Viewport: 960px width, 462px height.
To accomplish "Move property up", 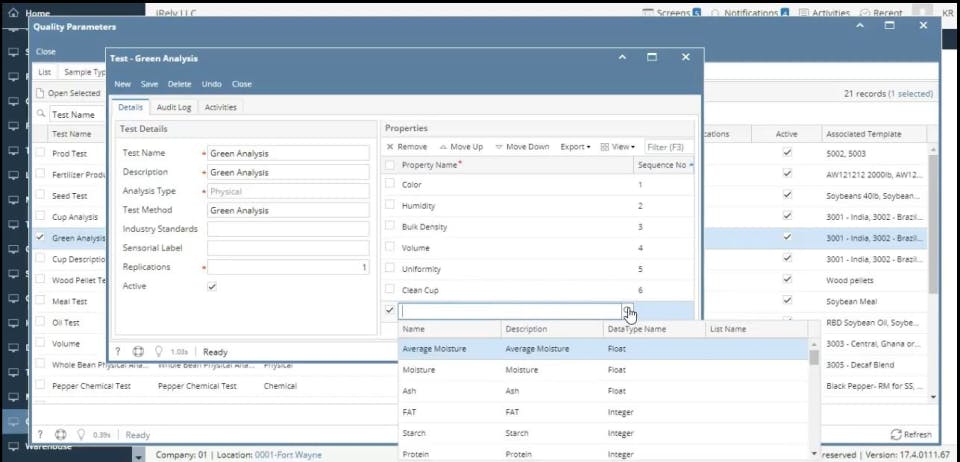I will point(462,147).
